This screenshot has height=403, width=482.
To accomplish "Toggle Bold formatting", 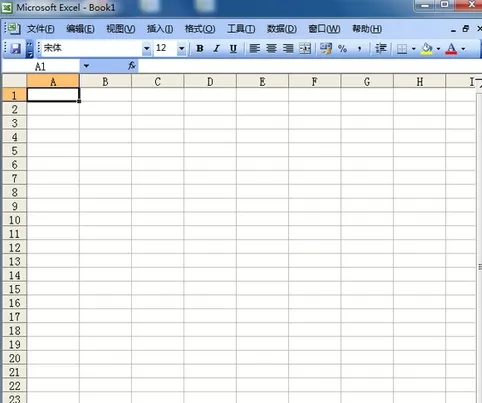I will [200, 49].
